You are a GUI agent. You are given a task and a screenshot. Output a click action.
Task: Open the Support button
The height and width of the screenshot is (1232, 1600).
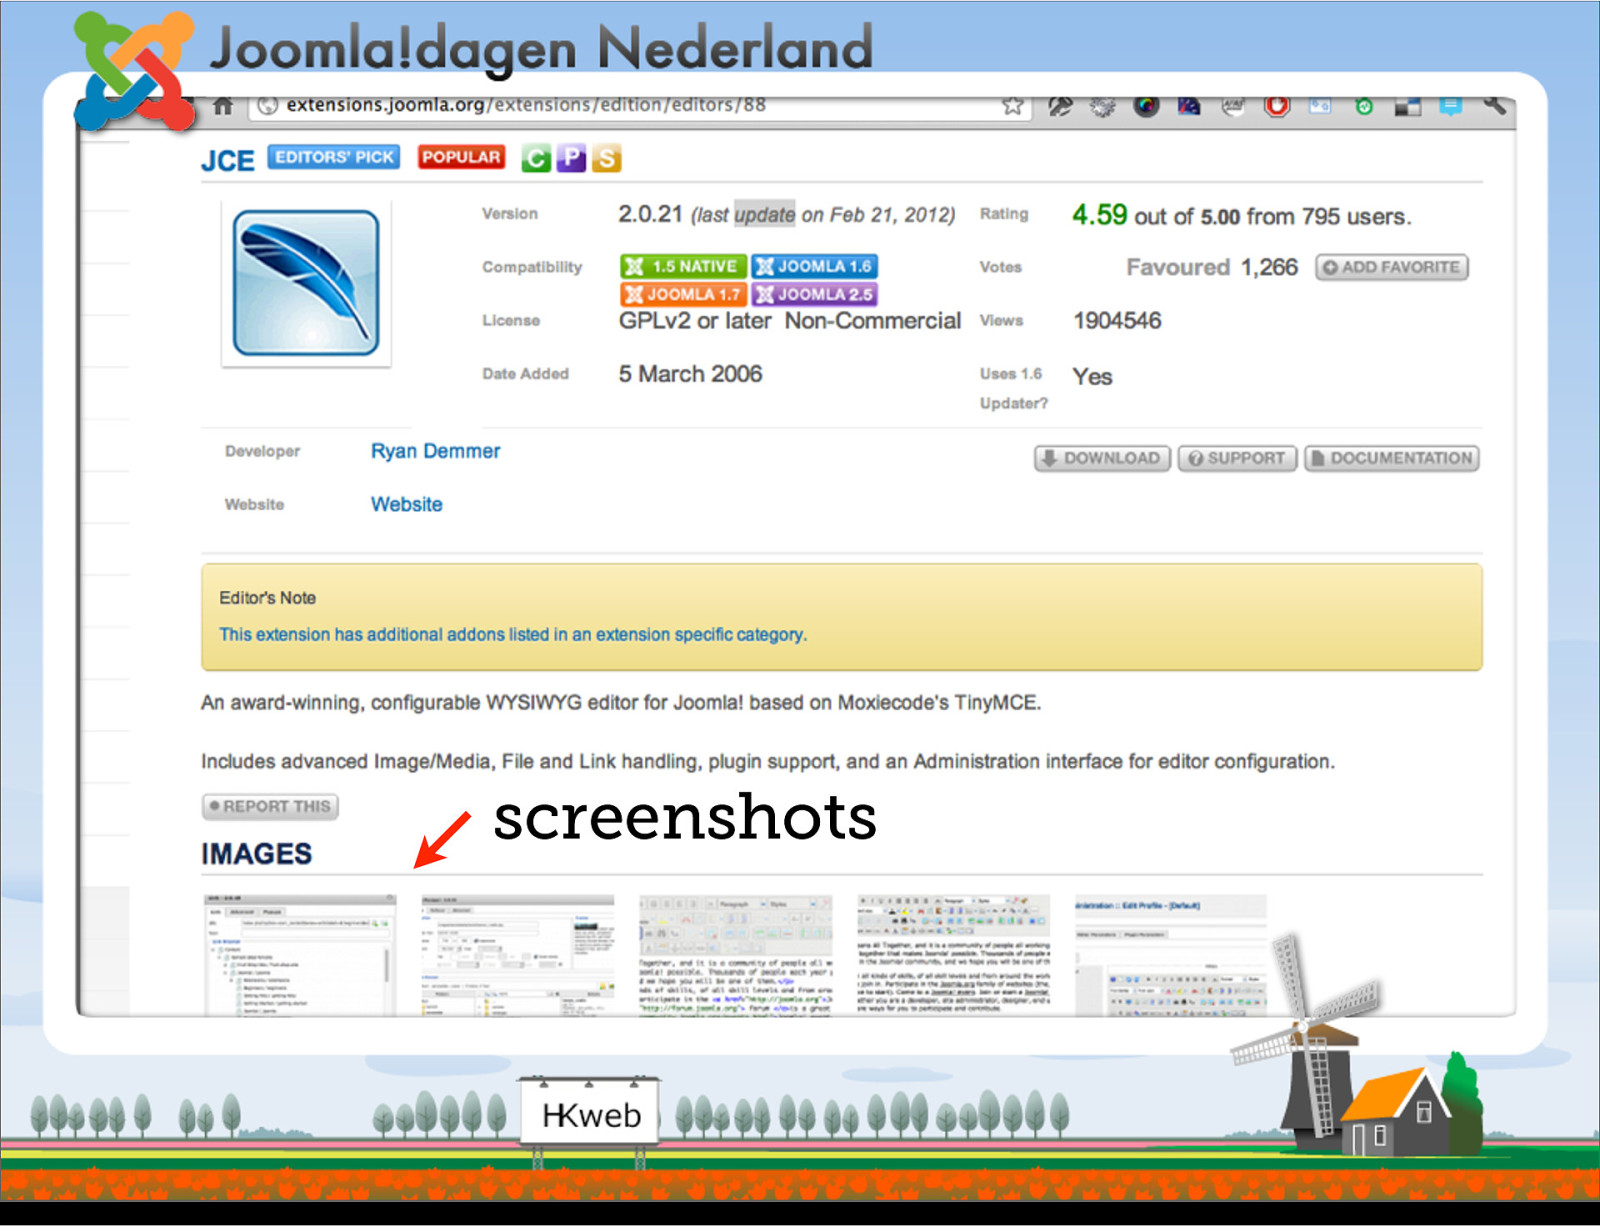tap(1237, 458)
